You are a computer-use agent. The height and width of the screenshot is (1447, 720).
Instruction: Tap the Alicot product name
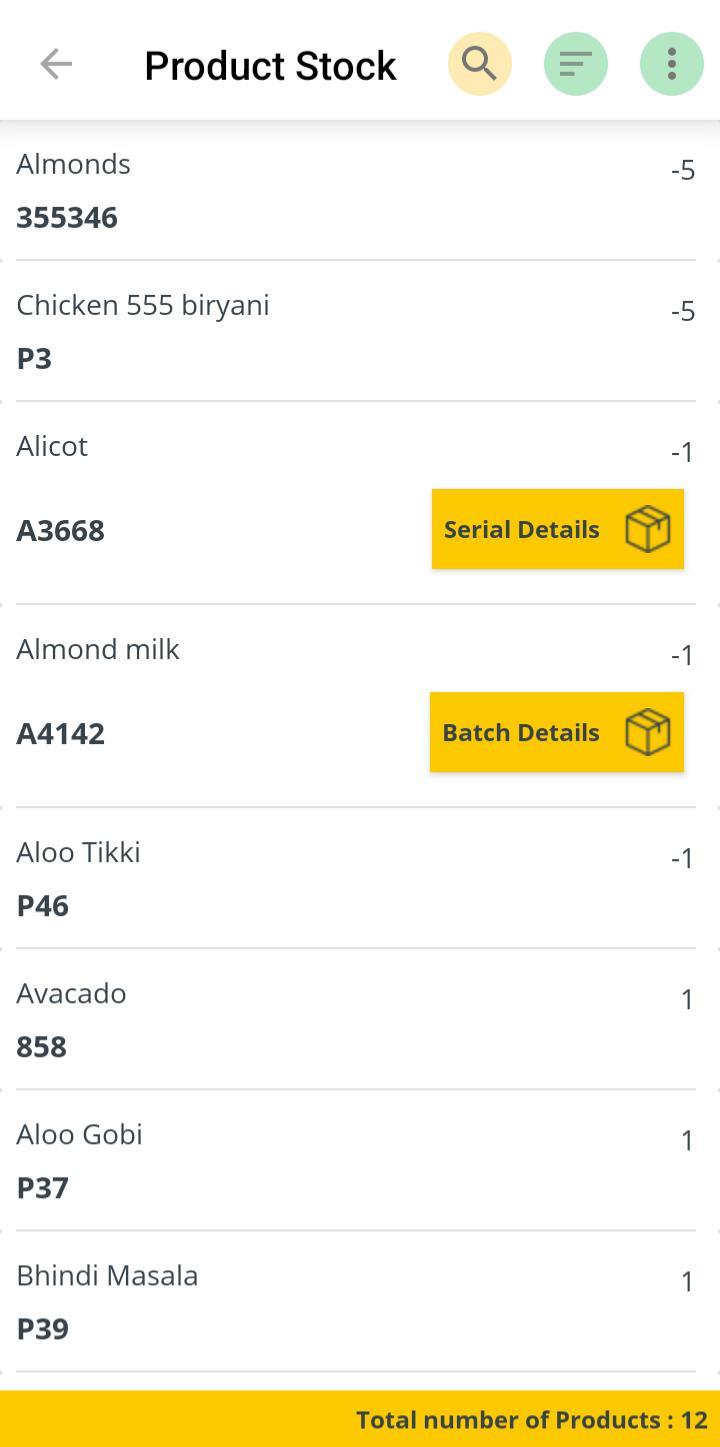point(52,446)
